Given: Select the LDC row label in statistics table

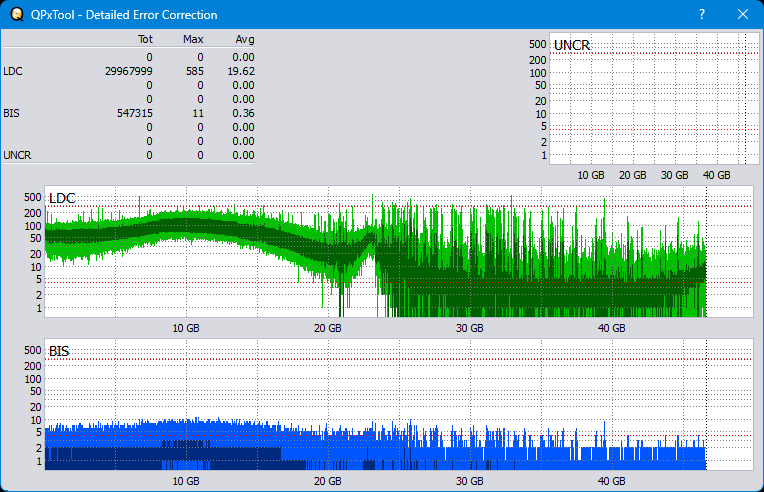Looking at the screenshot, I should click(x=12, y=72).
